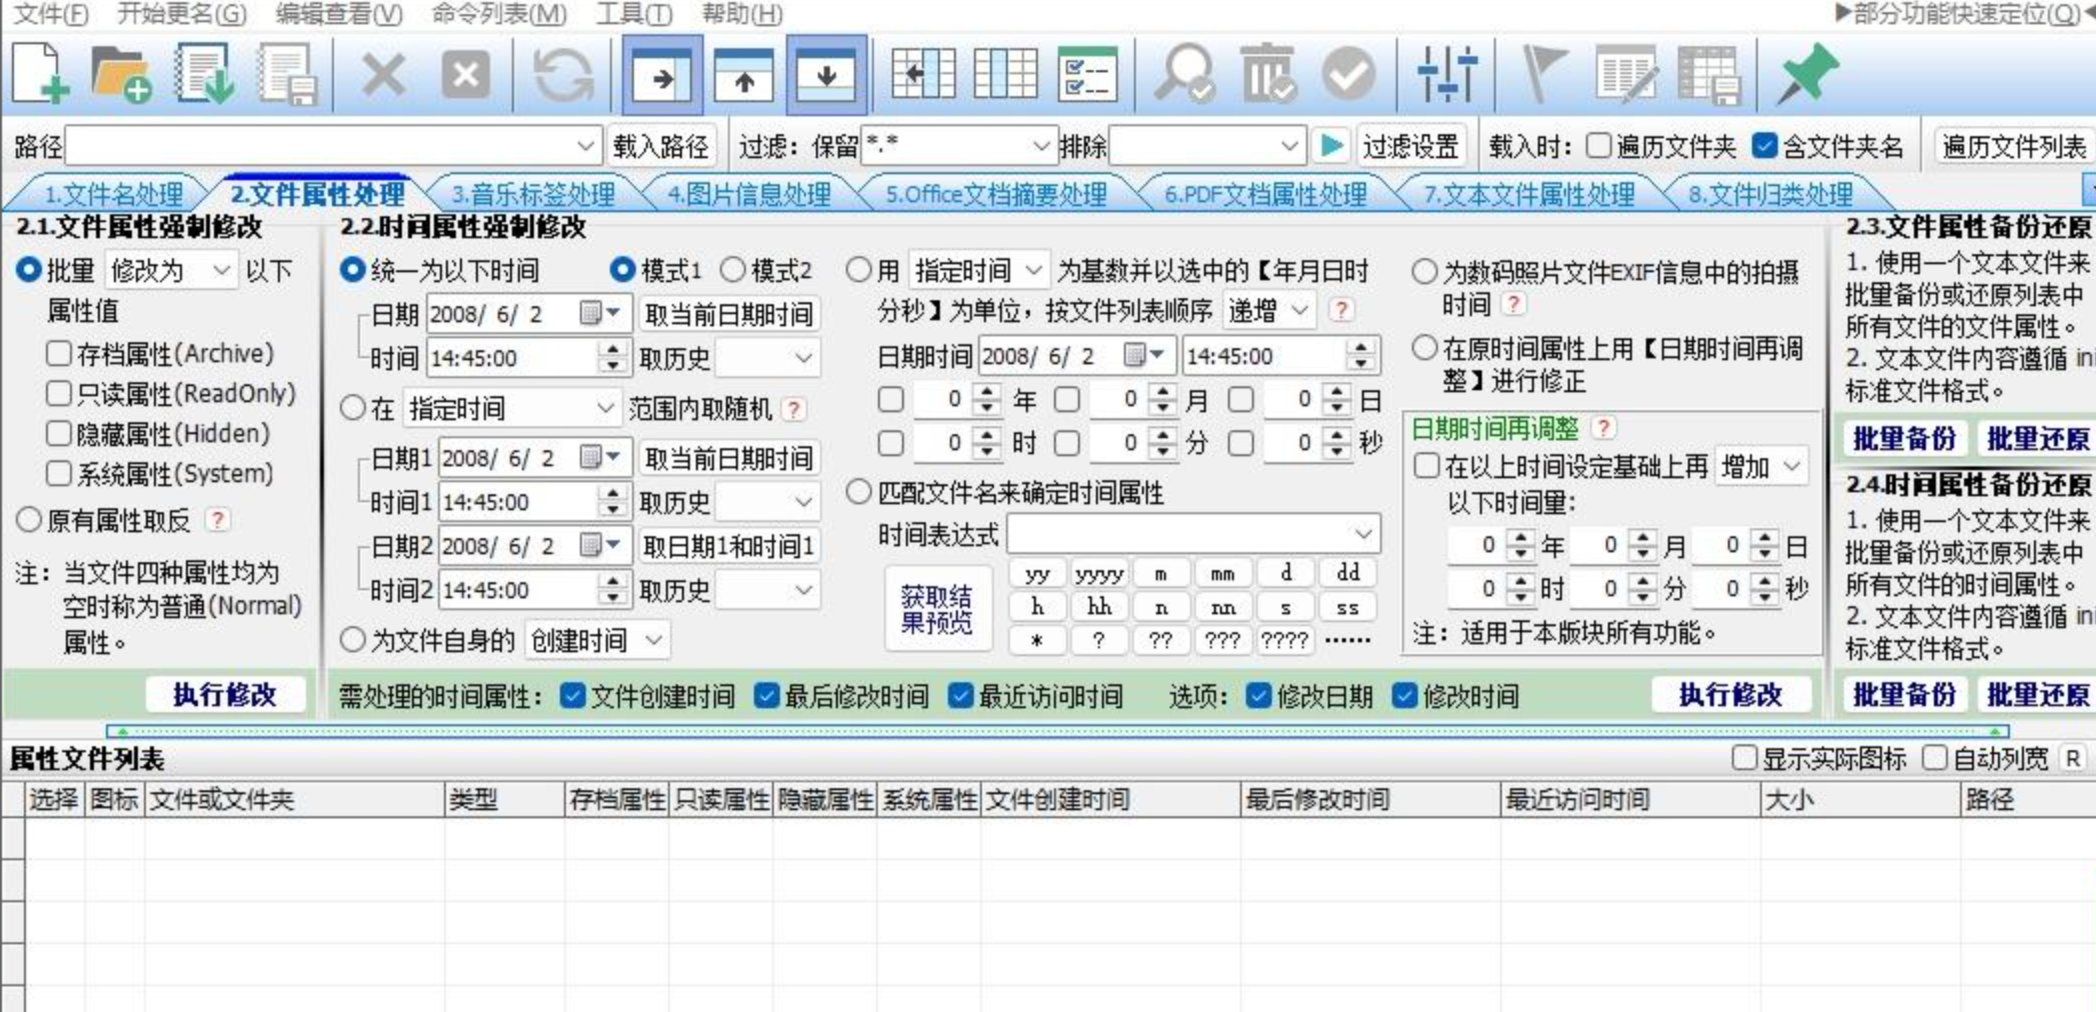
Task: Select the 模式2 radio button
Action: click(x=733, y=270)
